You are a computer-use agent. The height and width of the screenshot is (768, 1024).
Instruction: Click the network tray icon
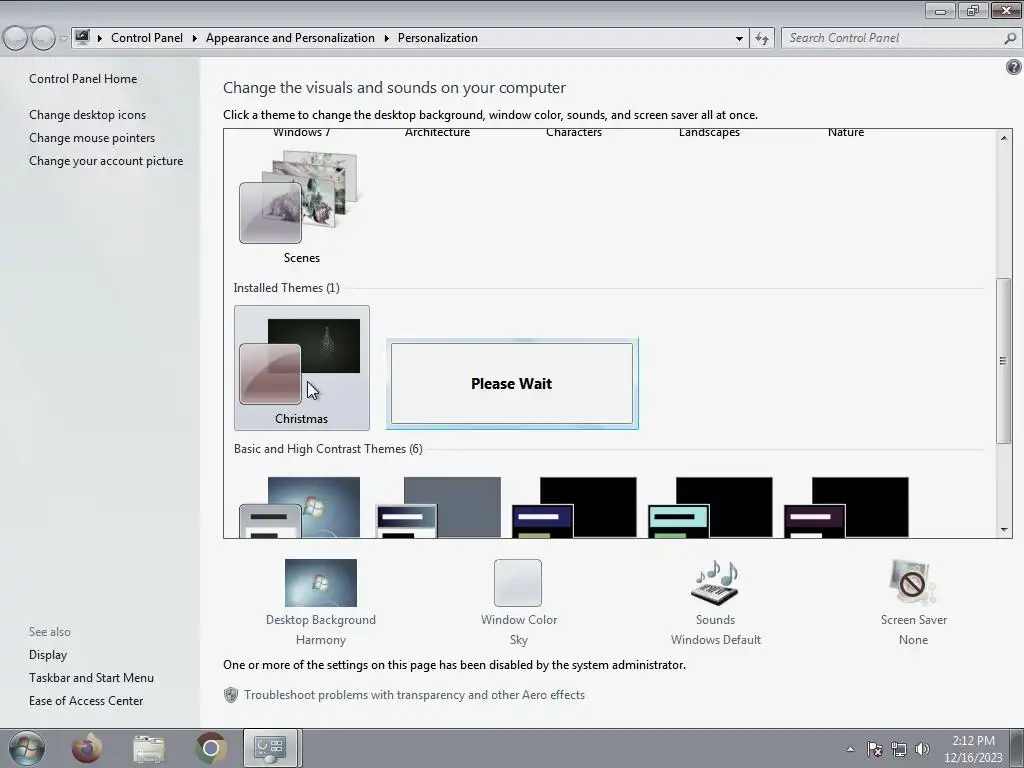point(899,749)
